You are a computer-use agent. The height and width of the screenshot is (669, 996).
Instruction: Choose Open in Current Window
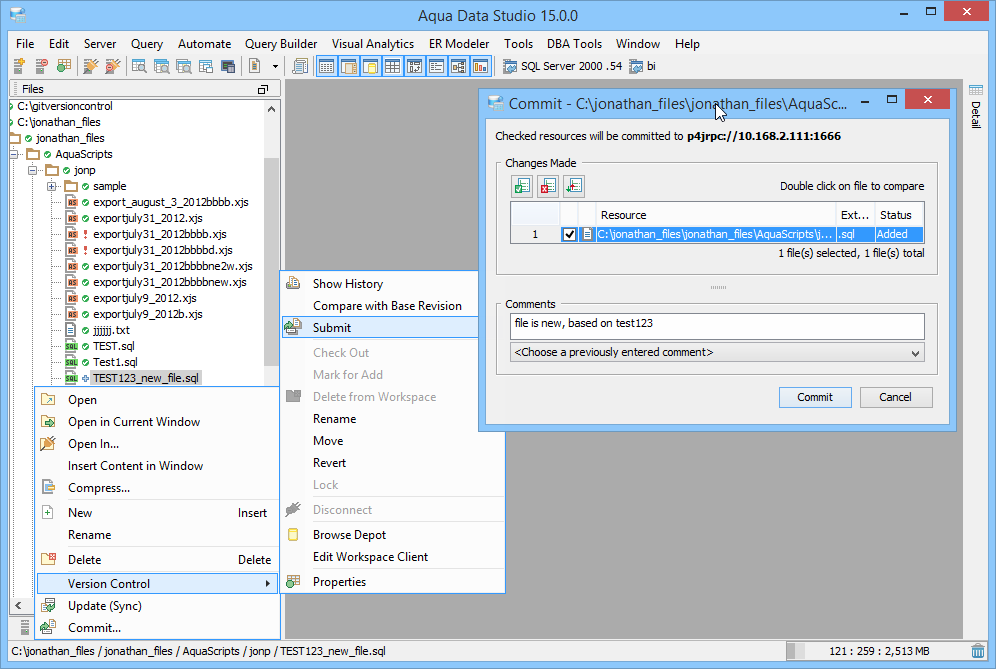tap(158, 422)
